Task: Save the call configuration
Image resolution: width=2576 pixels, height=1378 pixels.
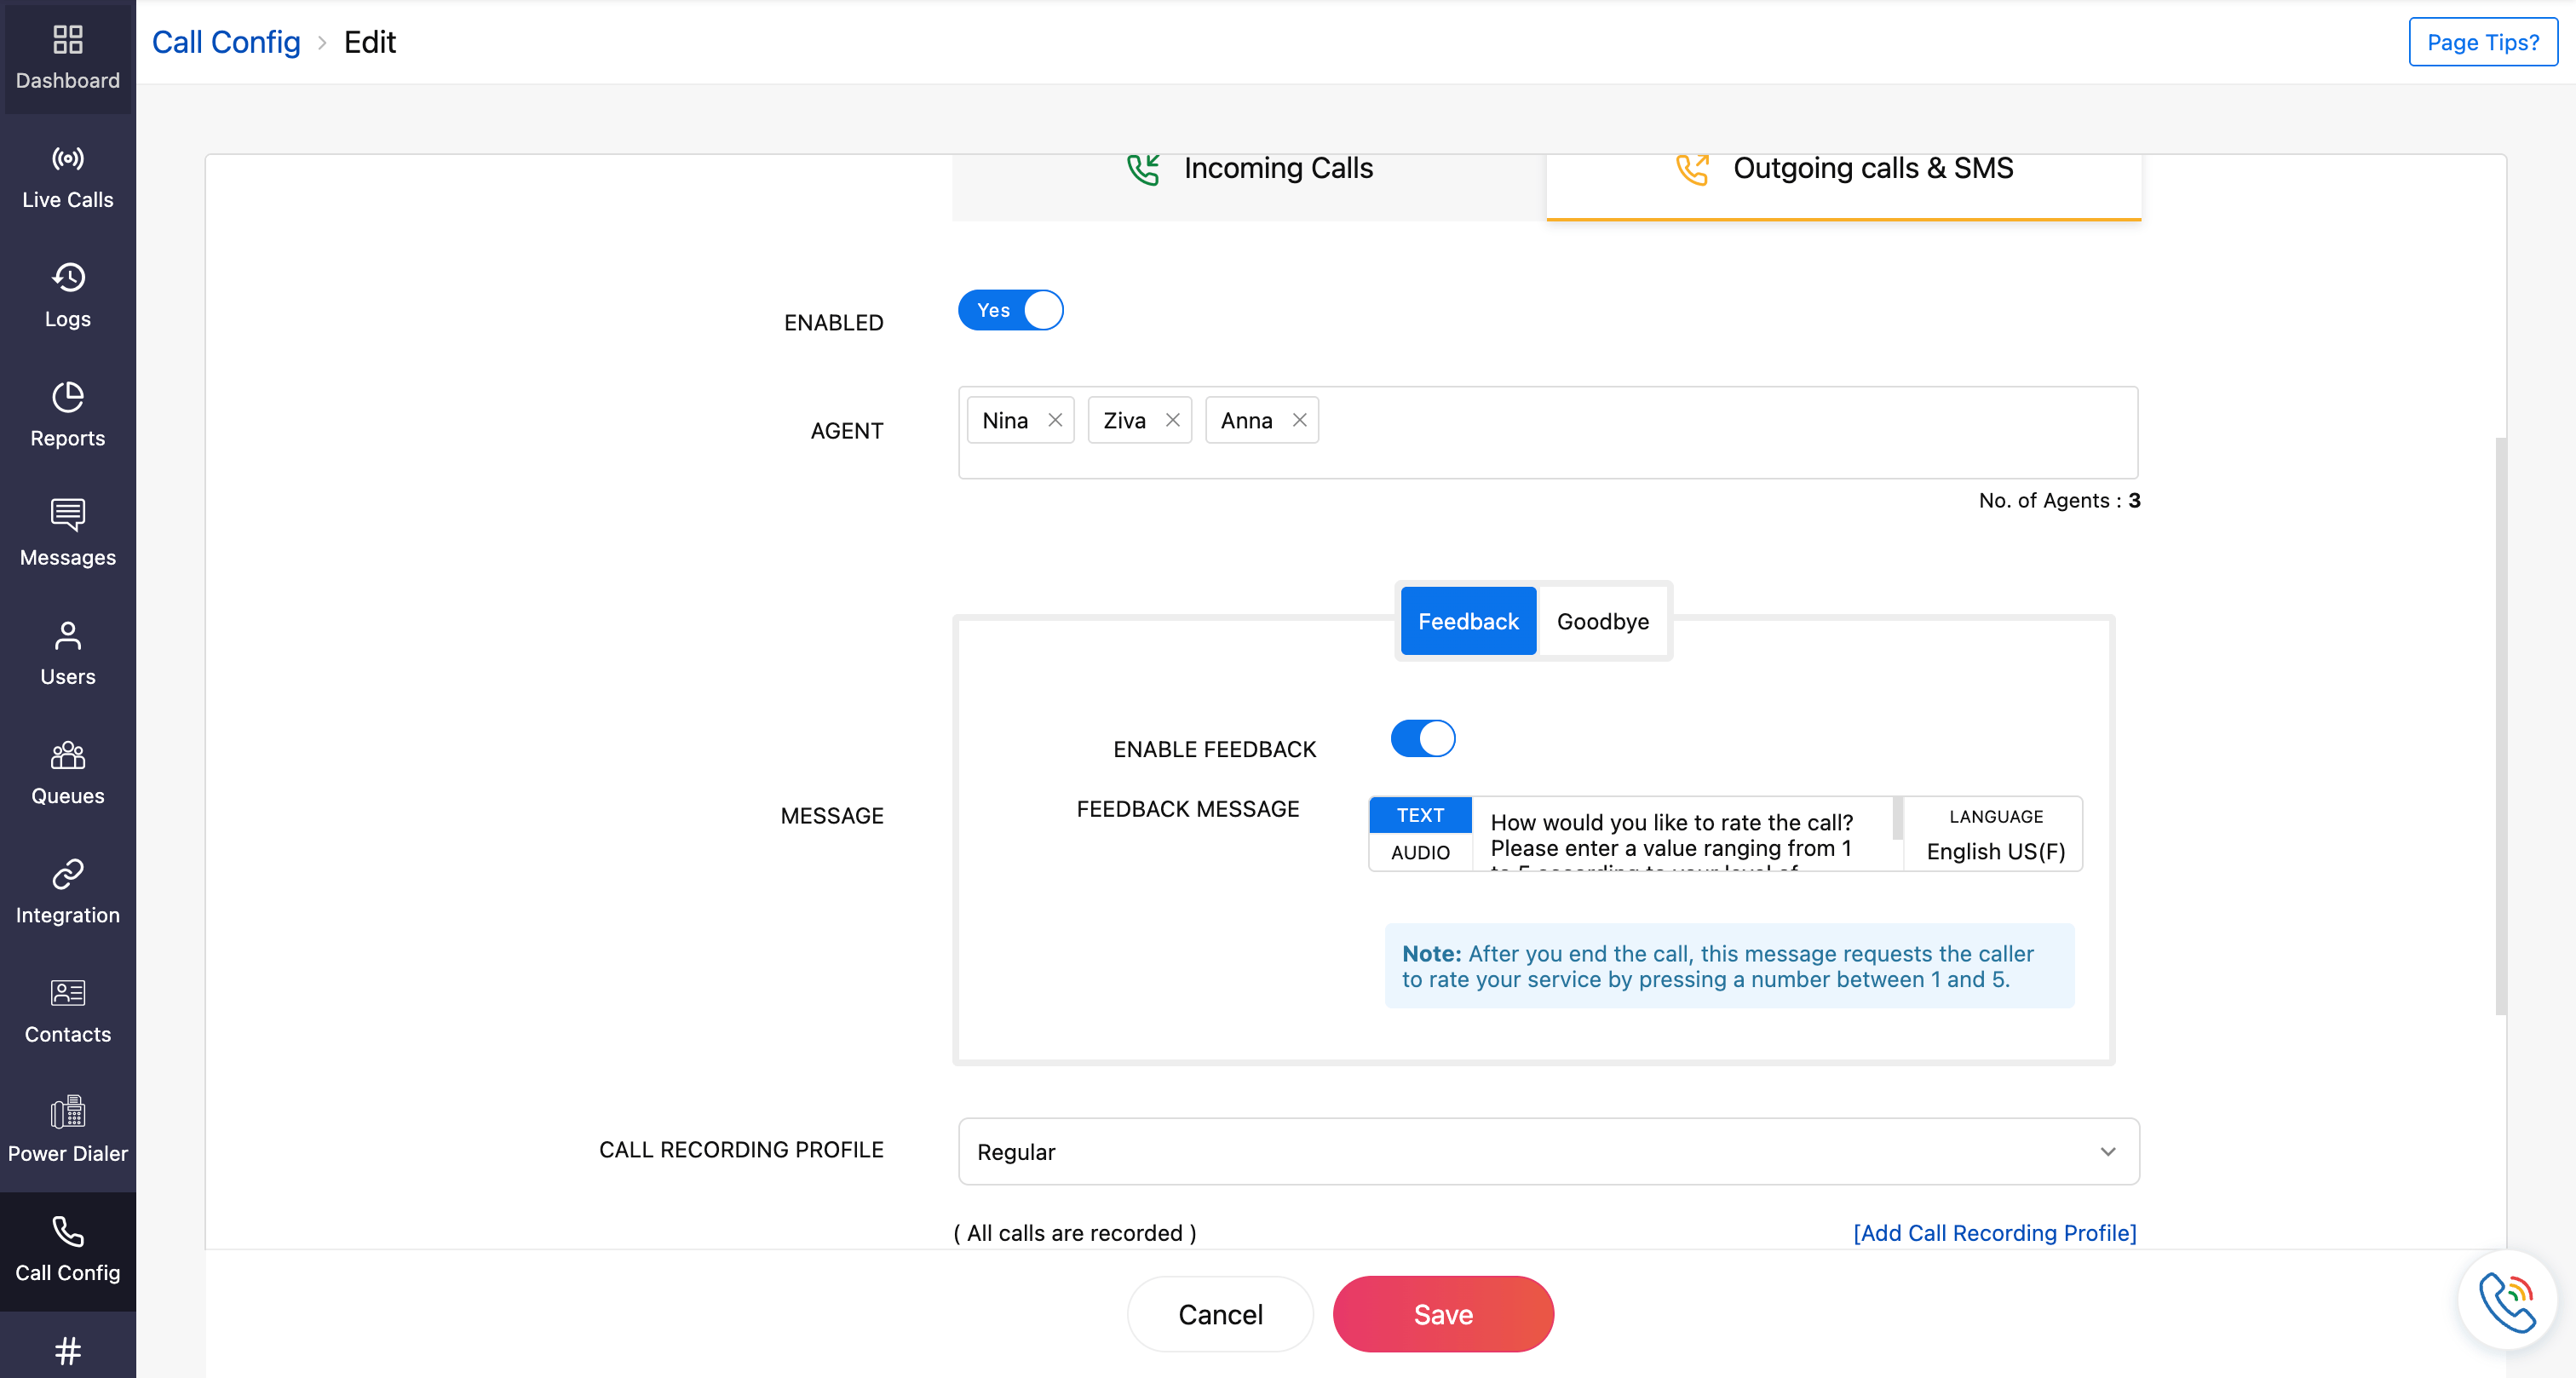Action: coord(1442,1313)
